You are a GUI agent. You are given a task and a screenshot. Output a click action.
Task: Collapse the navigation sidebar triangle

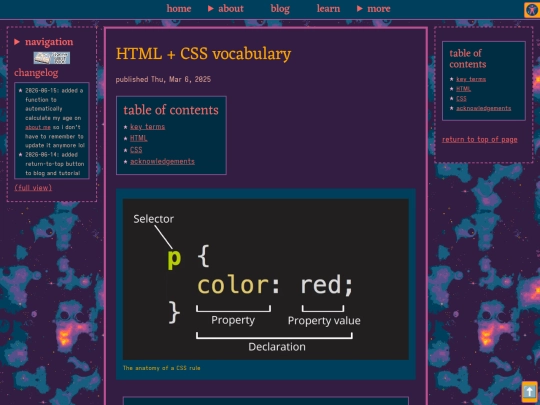coord(17,42)
